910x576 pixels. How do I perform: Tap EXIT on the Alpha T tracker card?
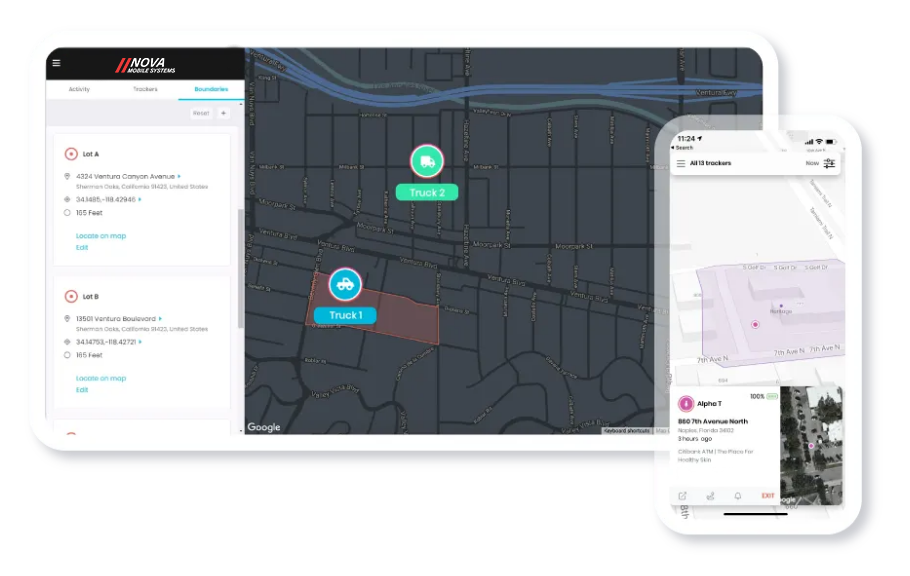768,495
